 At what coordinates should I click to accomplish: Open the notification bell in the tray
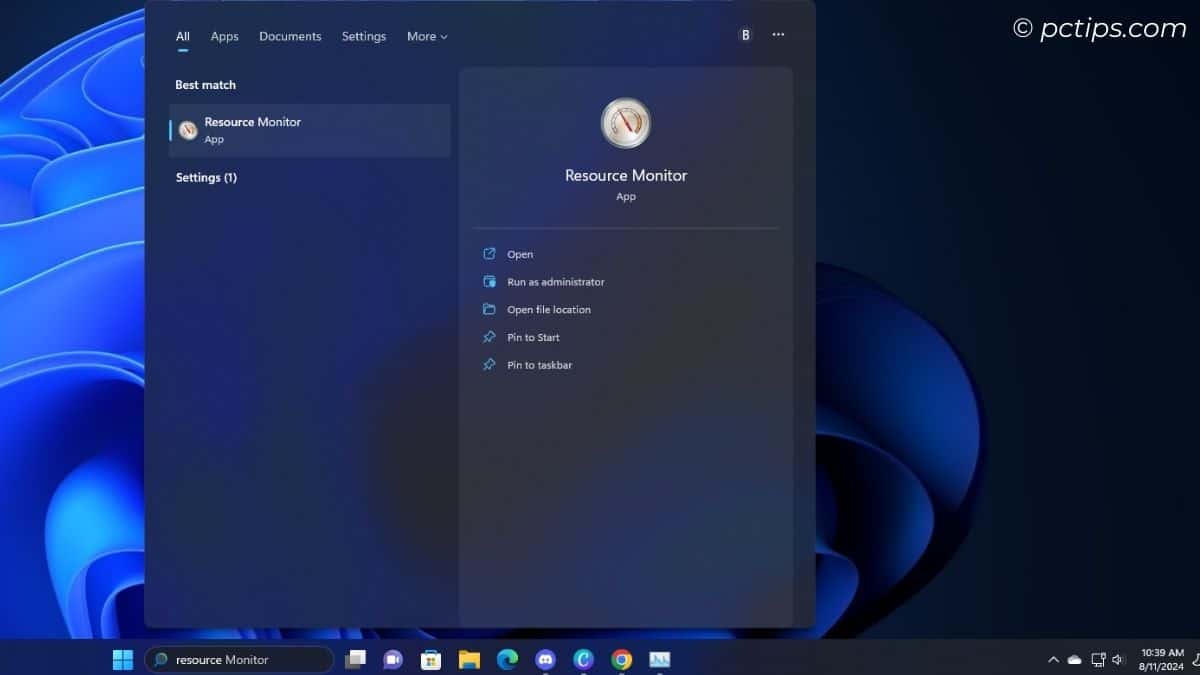[x=1196, y=660]
